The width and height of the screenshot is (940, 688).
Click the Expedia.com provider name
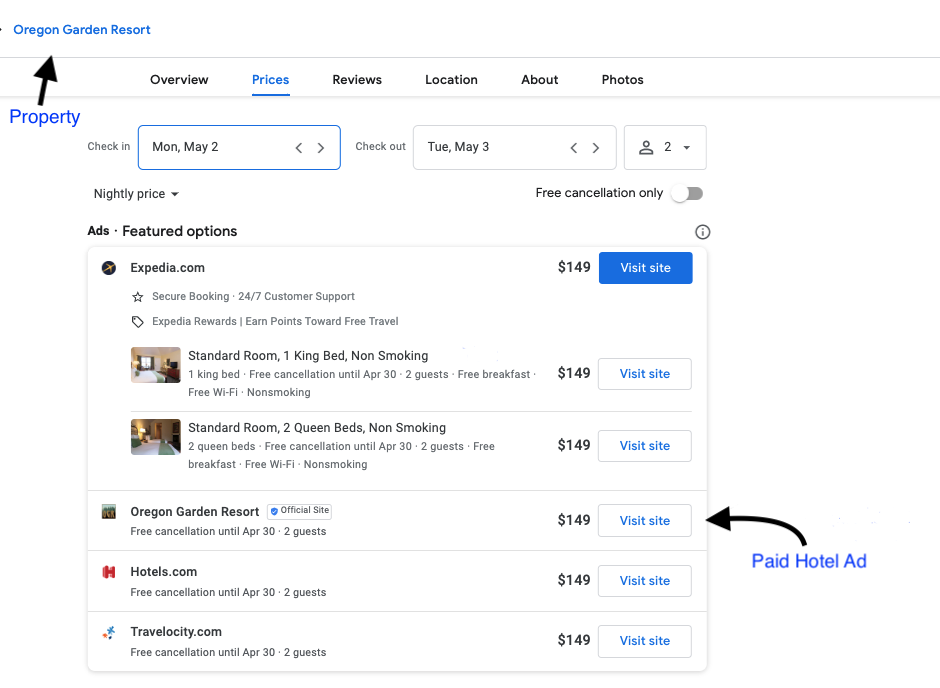tap(167, 268)
